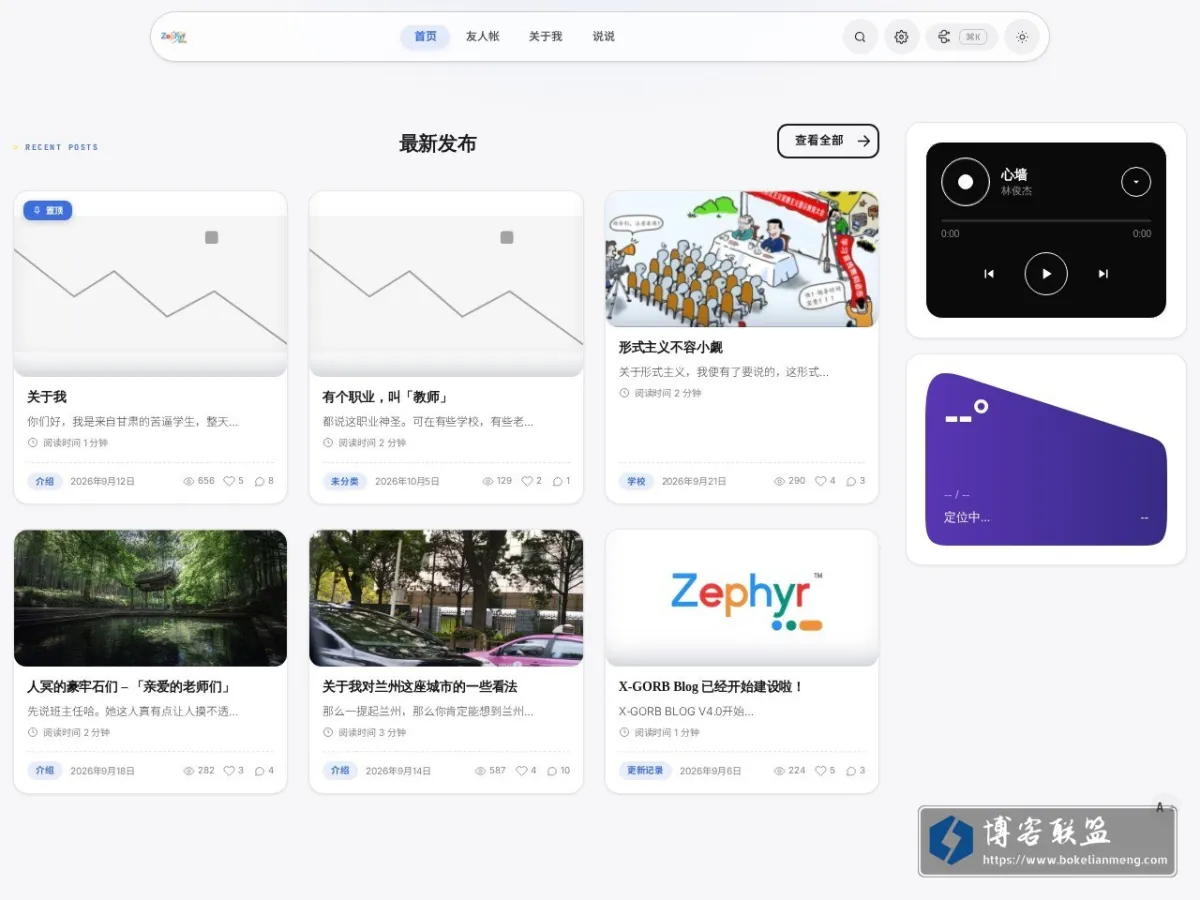Click placeholder thumbnail of 有个职业 post
This screenshot has width=1200, height=900.
[x=446, y=284]
